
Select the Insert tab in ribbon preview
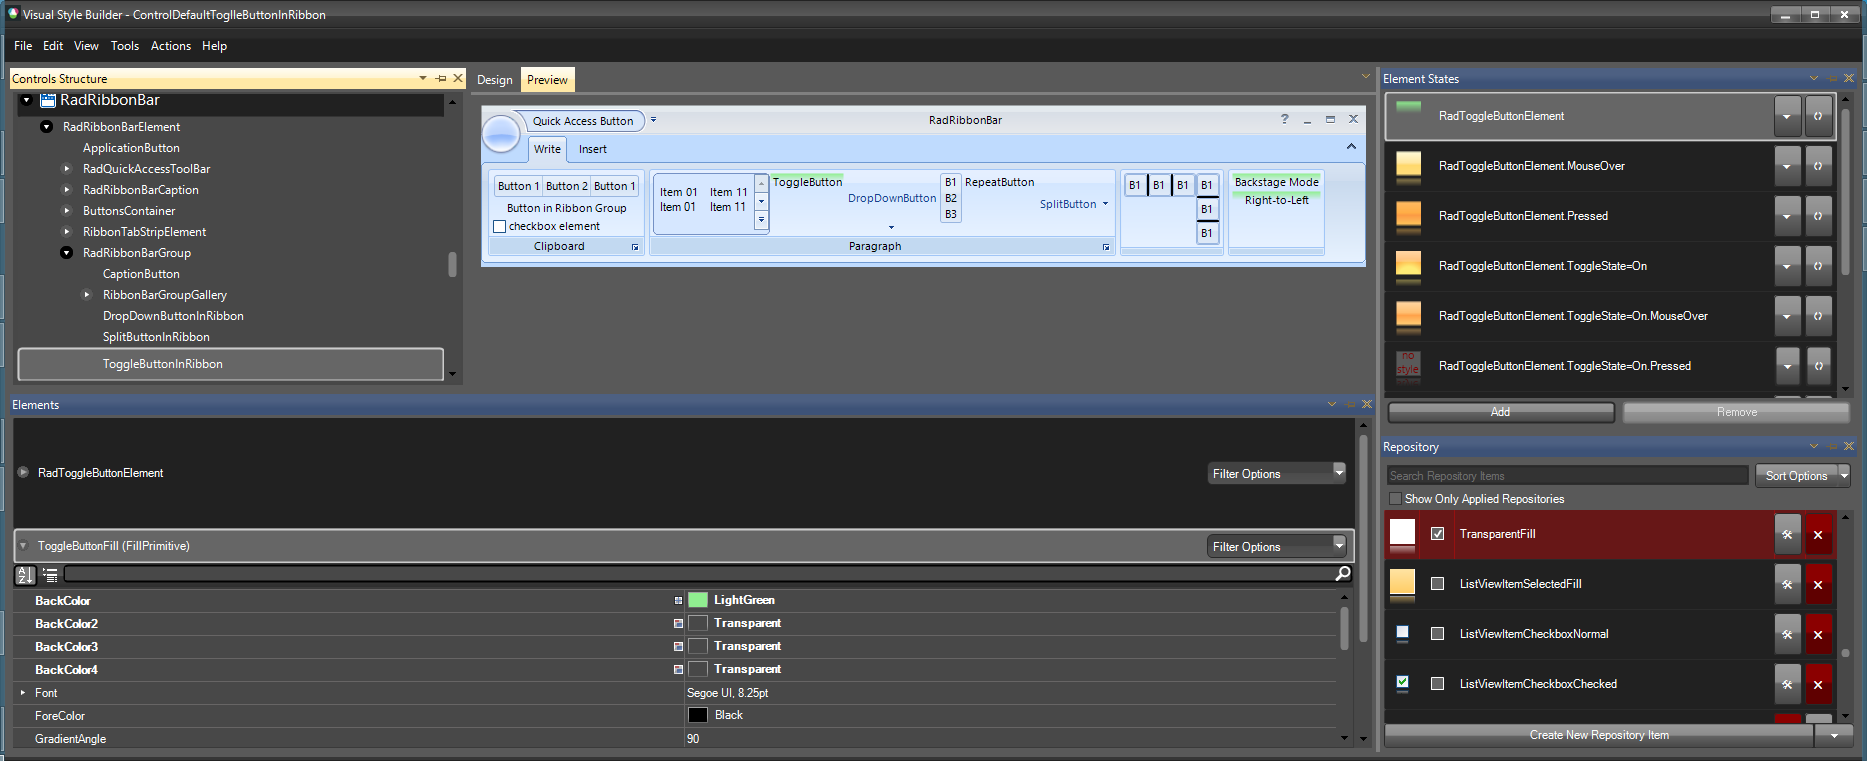tap(593, 149)
